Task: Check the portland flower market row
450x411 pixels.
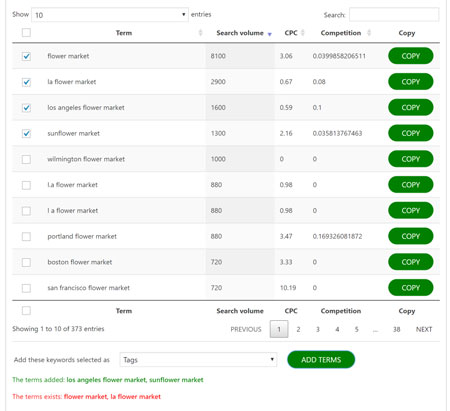Action: tap(26, 236)
